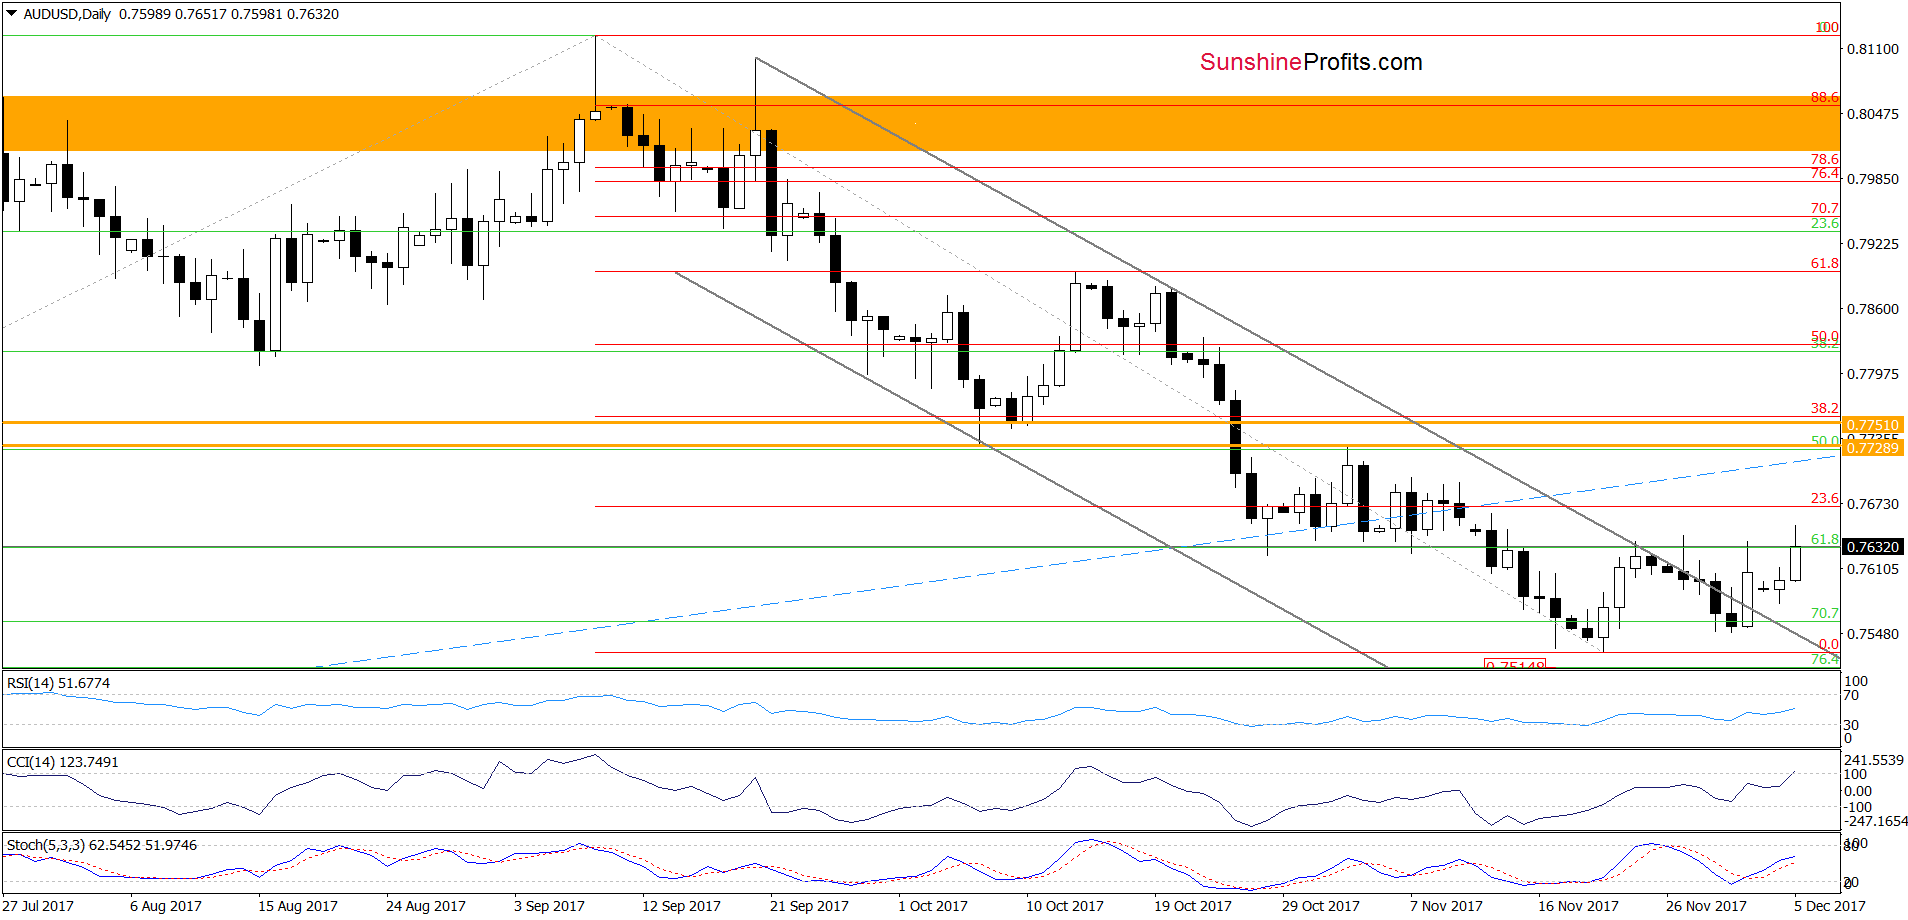Click the 24 Aug 2017 date label
The width and height of the screenshot is (1908, 920).
pyautogui.click(x=426, y=906)
